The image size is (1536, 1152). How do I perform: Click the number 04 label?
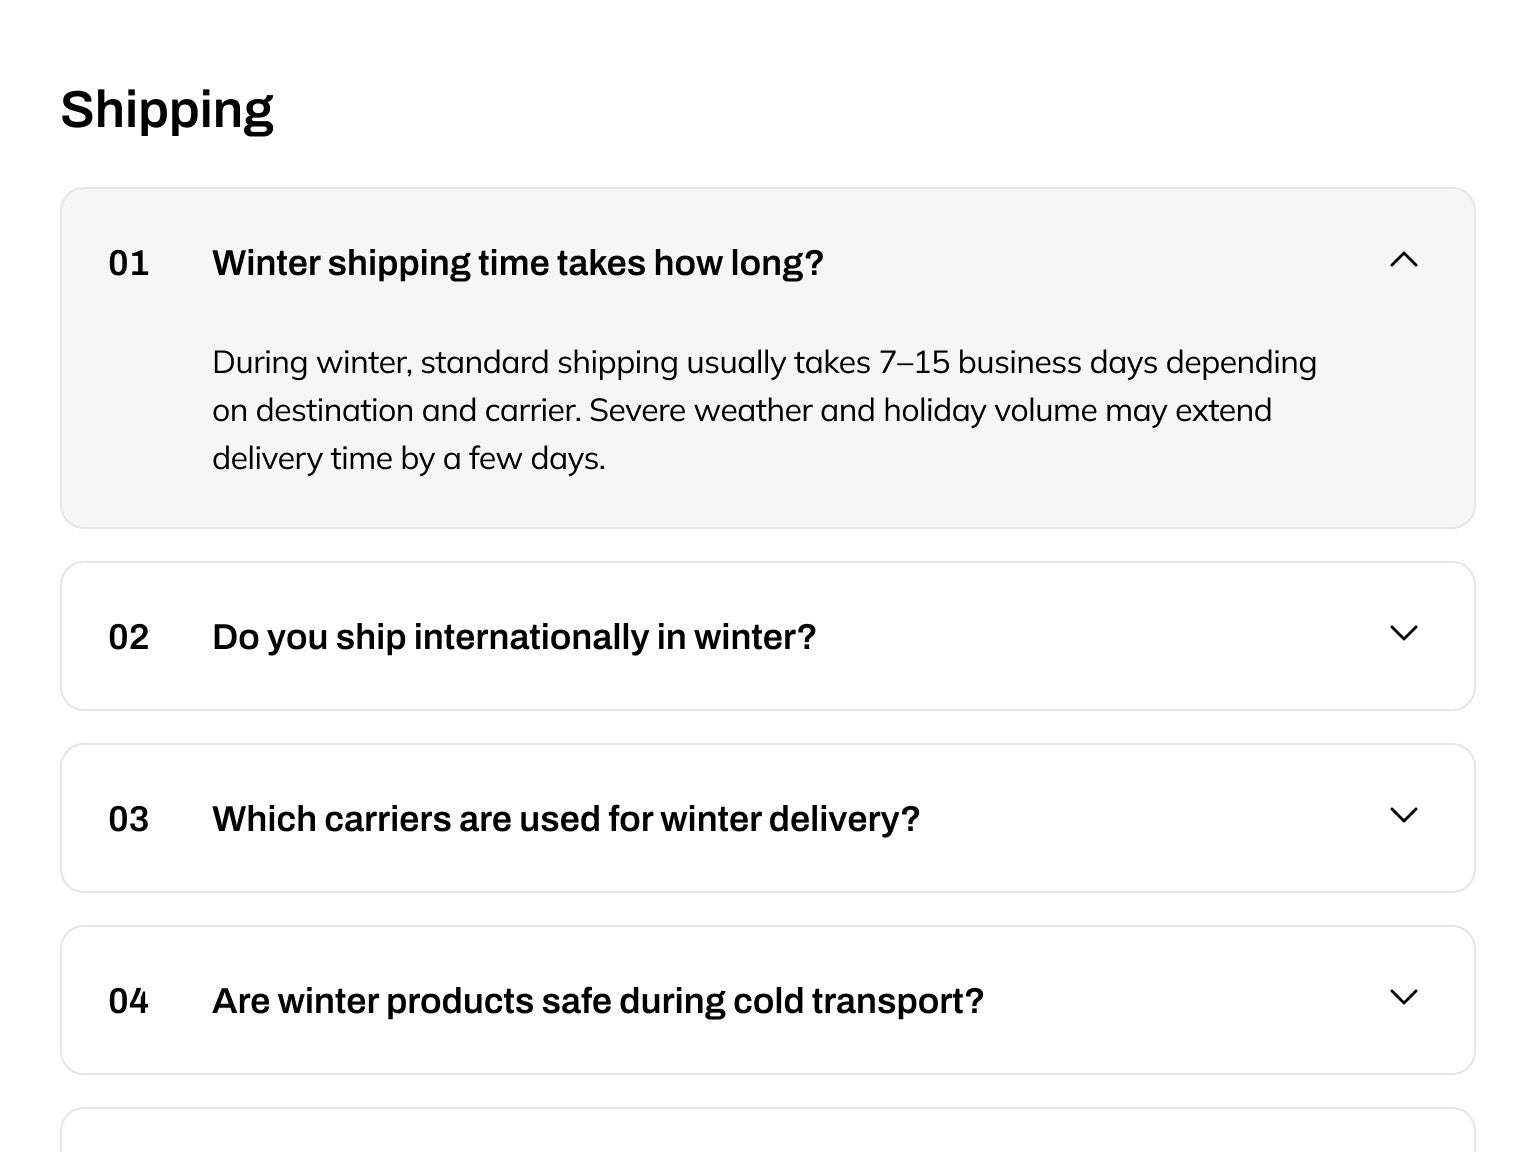pos(128,1002)
